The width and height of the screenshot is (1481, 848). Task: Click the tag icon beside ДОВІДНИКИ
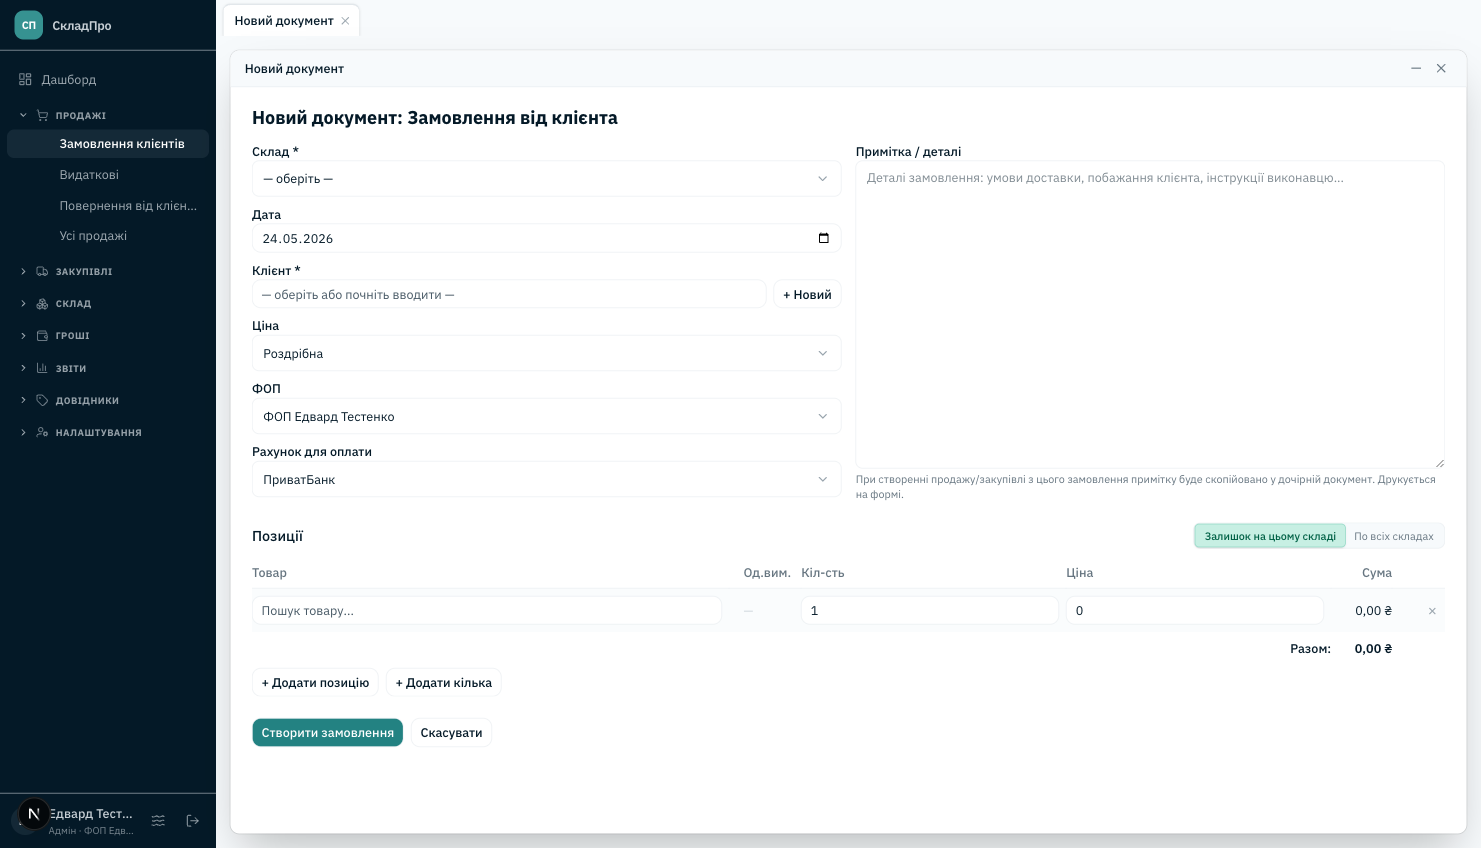pos(42,400)
